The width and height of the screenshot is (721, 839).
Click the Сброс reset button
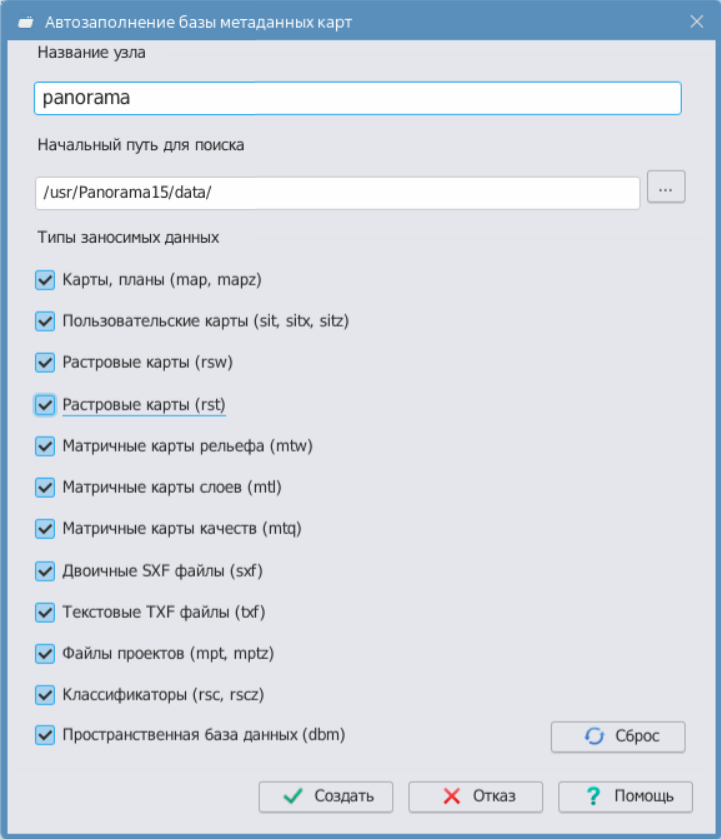618,736
